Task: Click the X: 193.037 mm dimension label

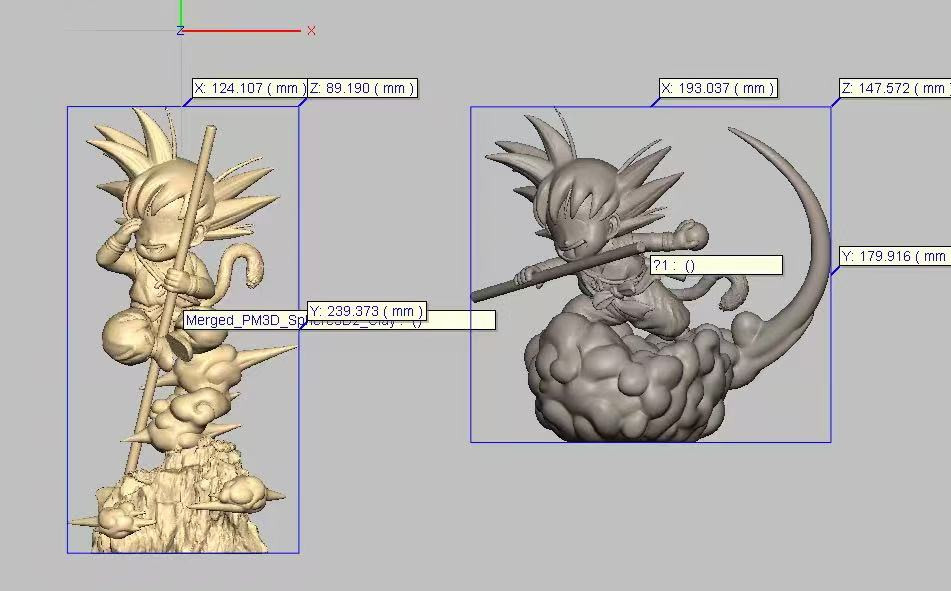Action: pyautogui.click(x=717, y=88)
